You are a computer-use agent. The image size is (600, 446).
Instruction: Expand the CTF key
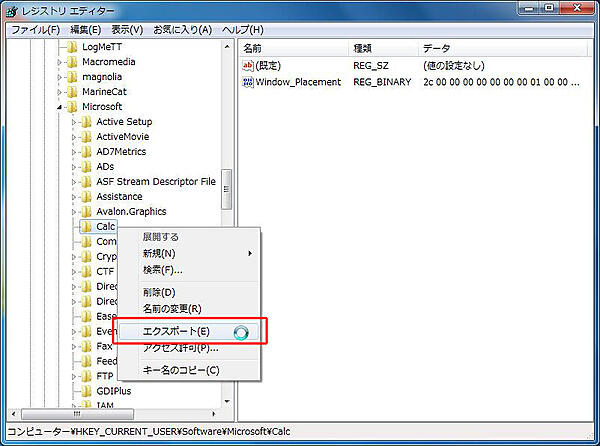pos(74,272)
